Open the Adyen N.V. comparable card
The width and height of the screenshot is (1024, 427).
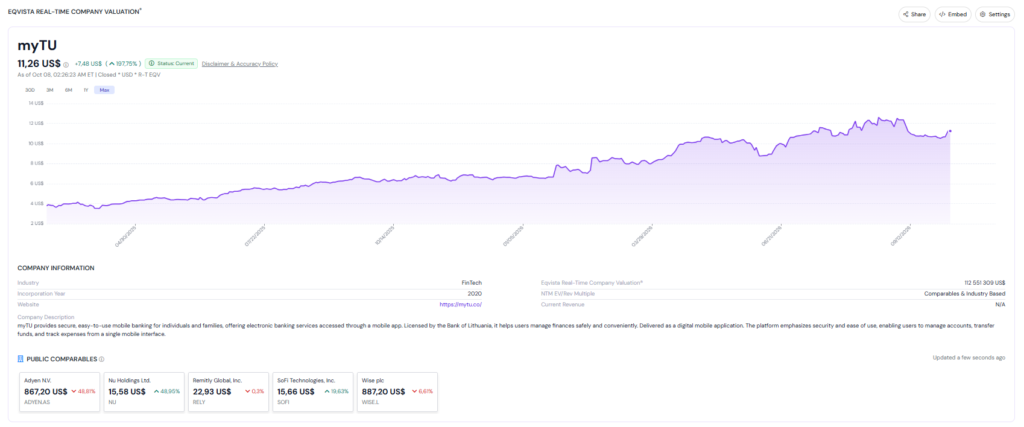(x=60, y=392)
